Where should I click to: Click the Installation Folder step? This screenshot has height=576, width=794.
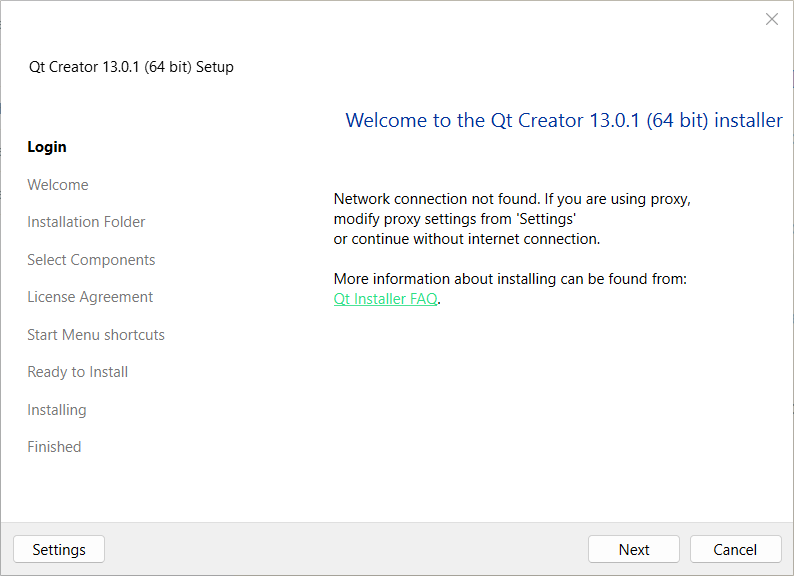86,222
